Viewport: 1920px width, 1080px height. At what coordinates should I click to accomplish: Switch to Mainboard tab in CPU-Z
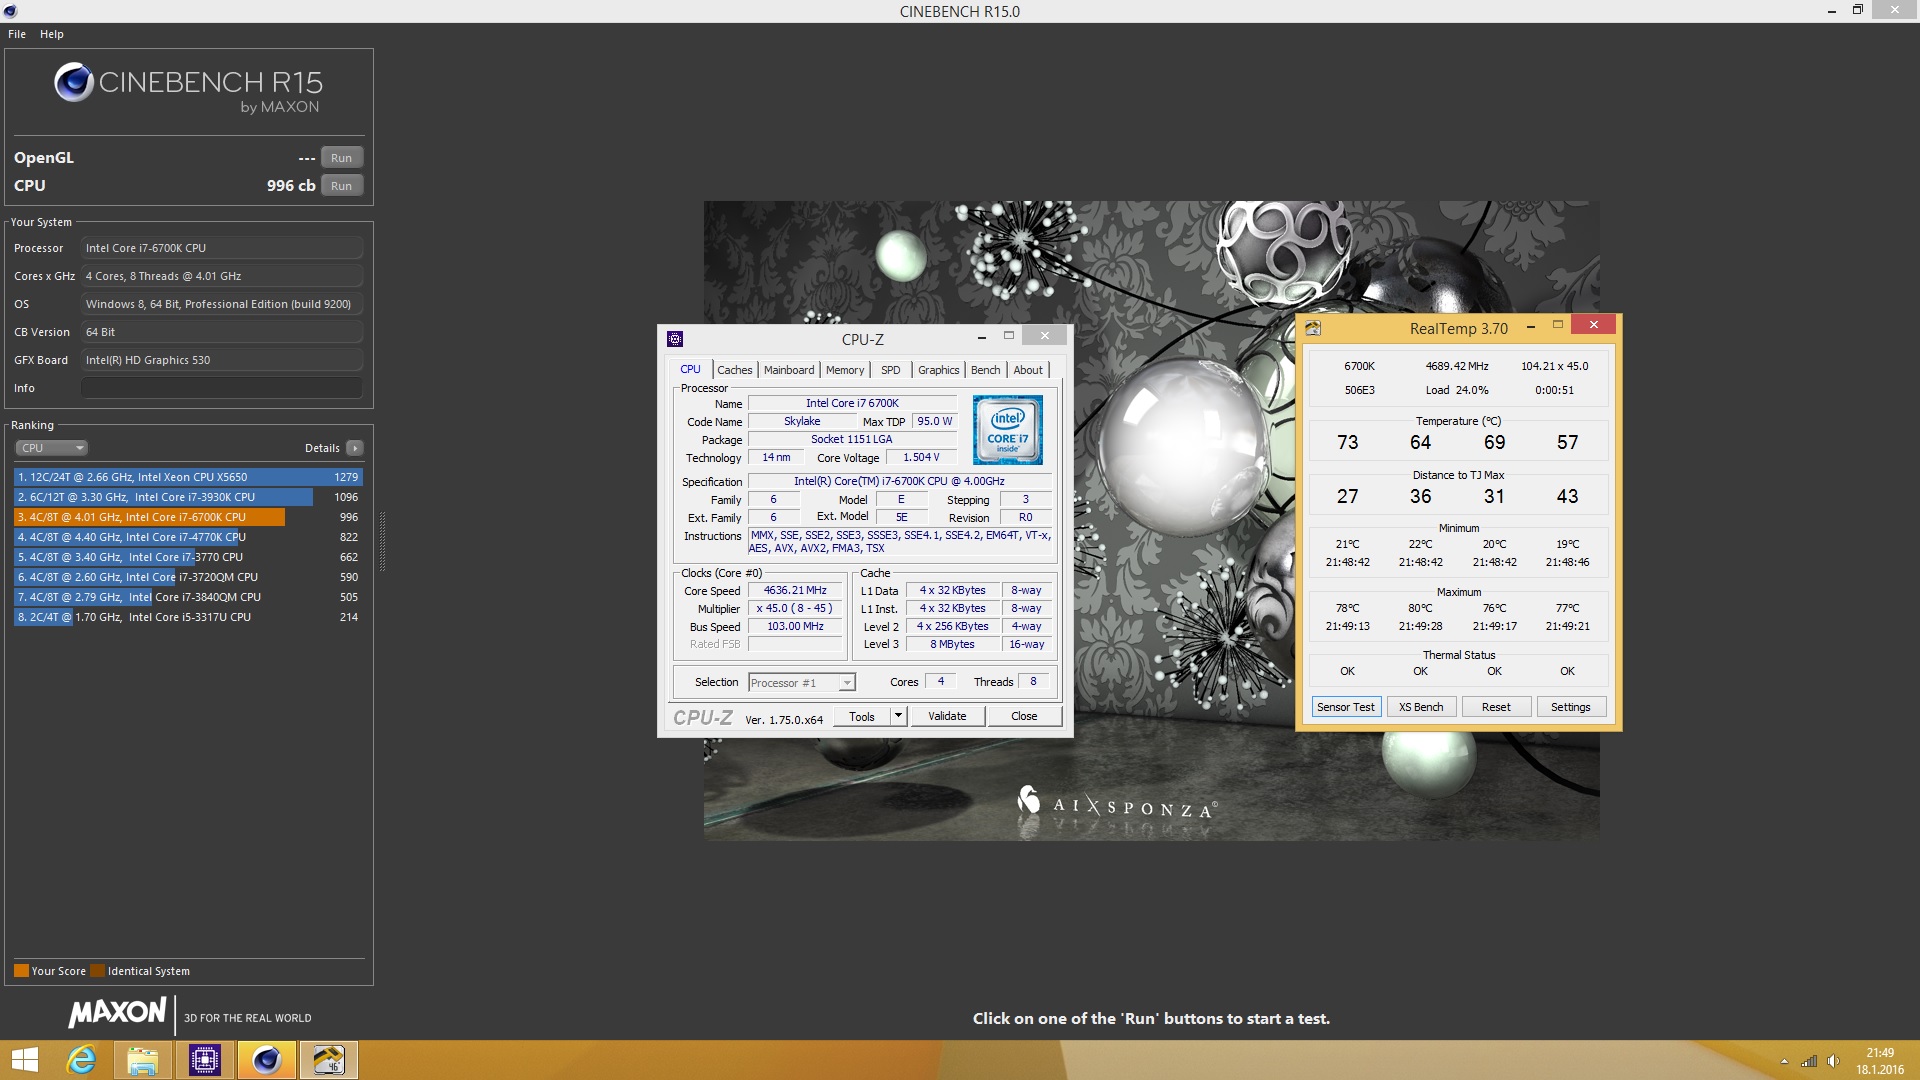pyautogui.click(x=789, y=370)
